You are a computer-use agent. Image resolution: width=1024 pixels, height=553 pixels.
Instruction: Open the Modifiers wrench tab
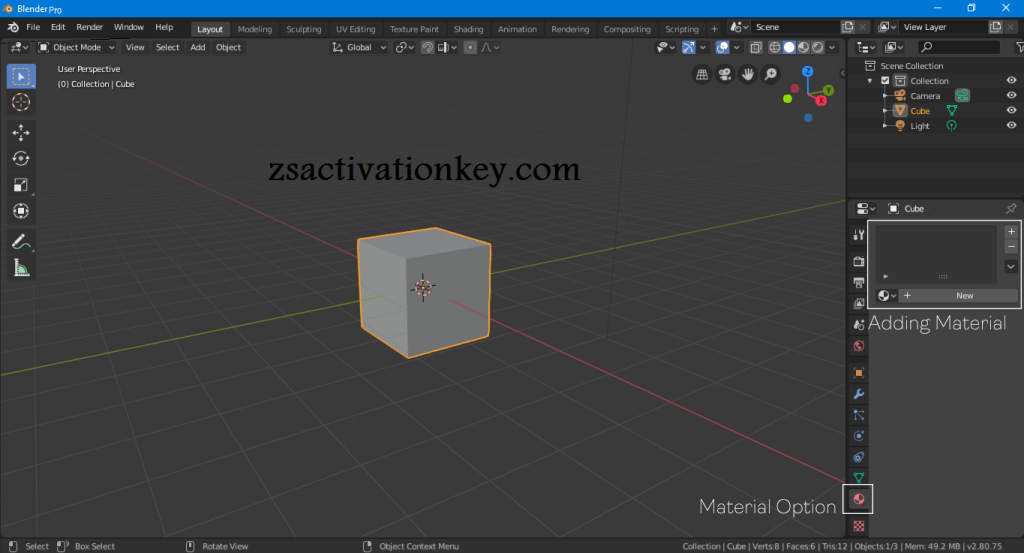point(859,394)
